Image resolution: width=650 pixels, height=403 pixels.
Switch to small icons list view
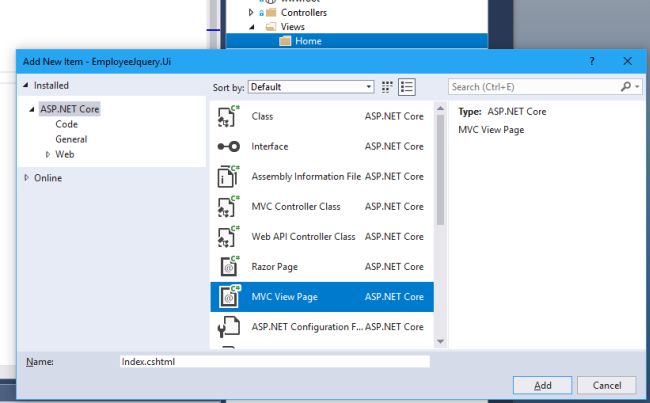click(407, 87)
